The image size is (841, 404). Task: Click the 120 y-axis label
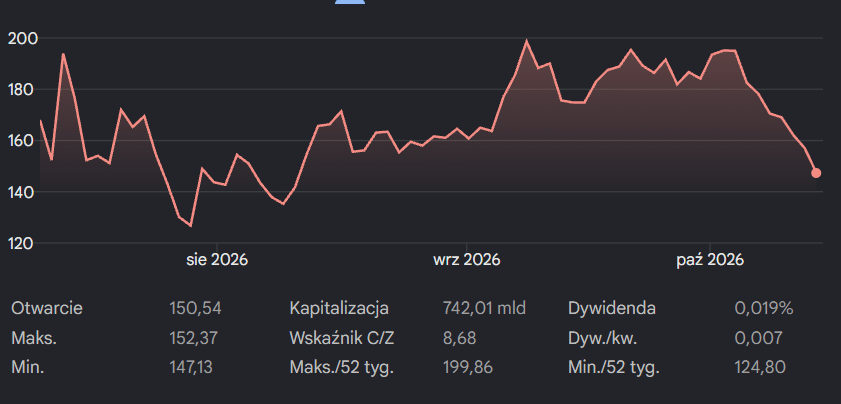19,243
